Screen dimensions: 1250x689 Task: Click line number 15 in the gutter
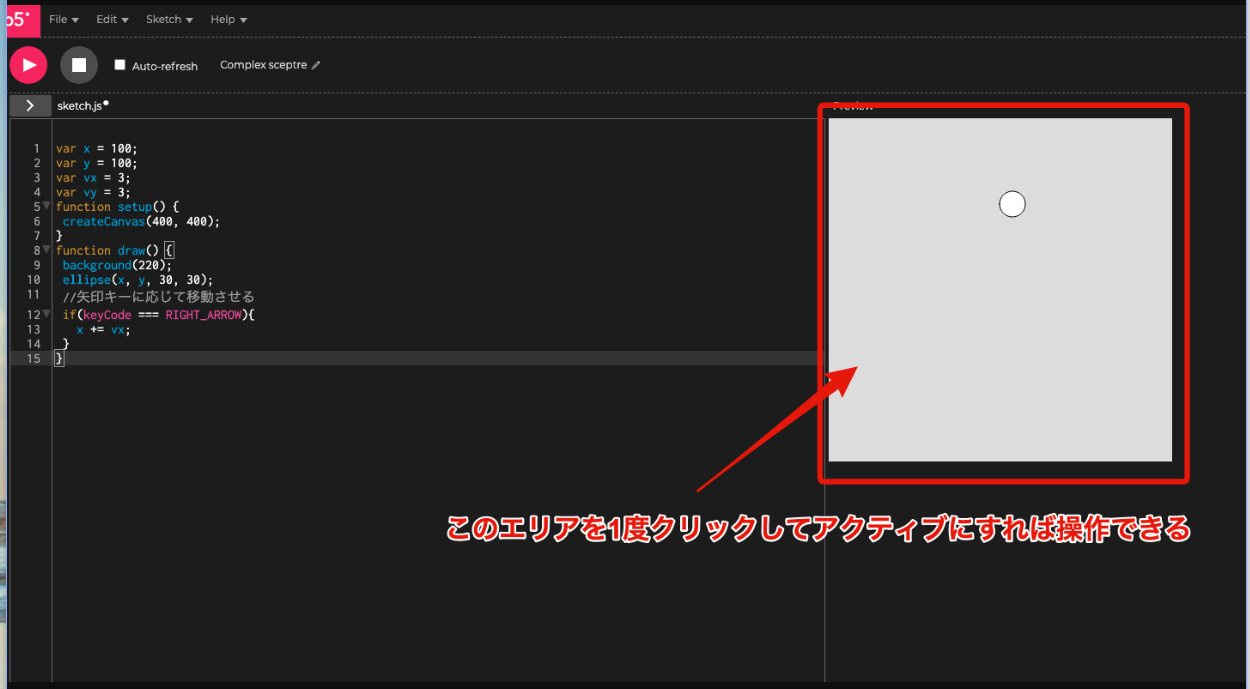pyautogui.click(x=35, y=358)
